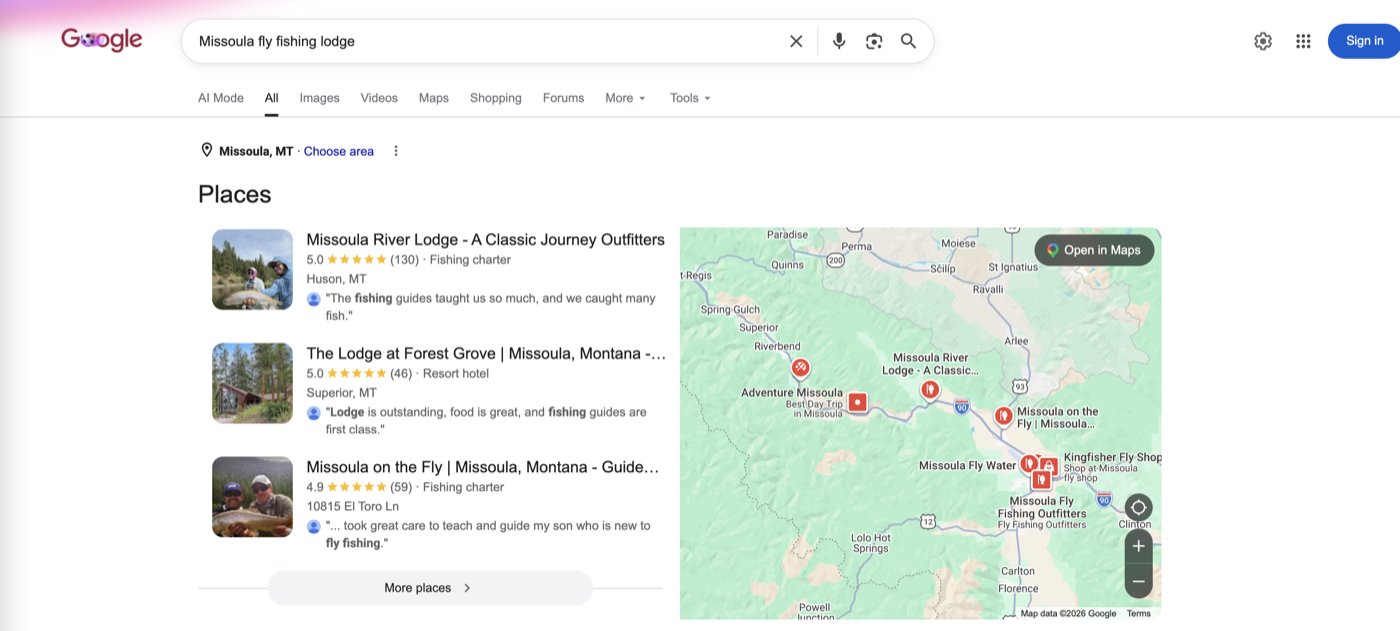The width and height of the screenshot is (1400, 631).
Task: Click Open in Maps button on the map
Action: tap(1094, 250)
